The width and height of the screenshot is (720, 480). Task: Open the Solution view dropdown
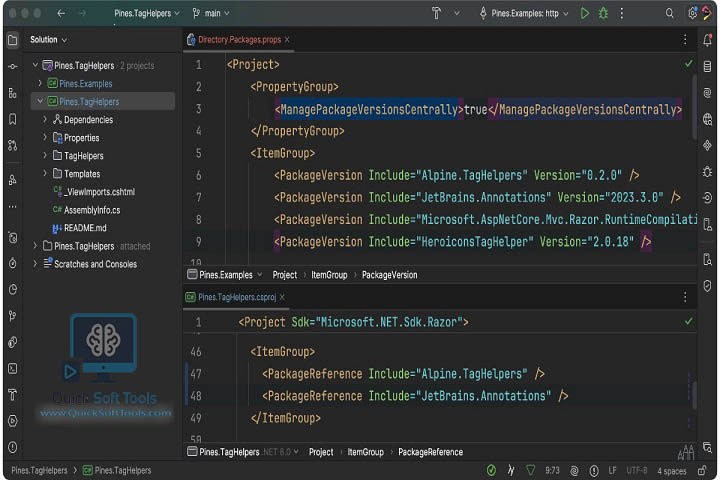pos(48,40)
